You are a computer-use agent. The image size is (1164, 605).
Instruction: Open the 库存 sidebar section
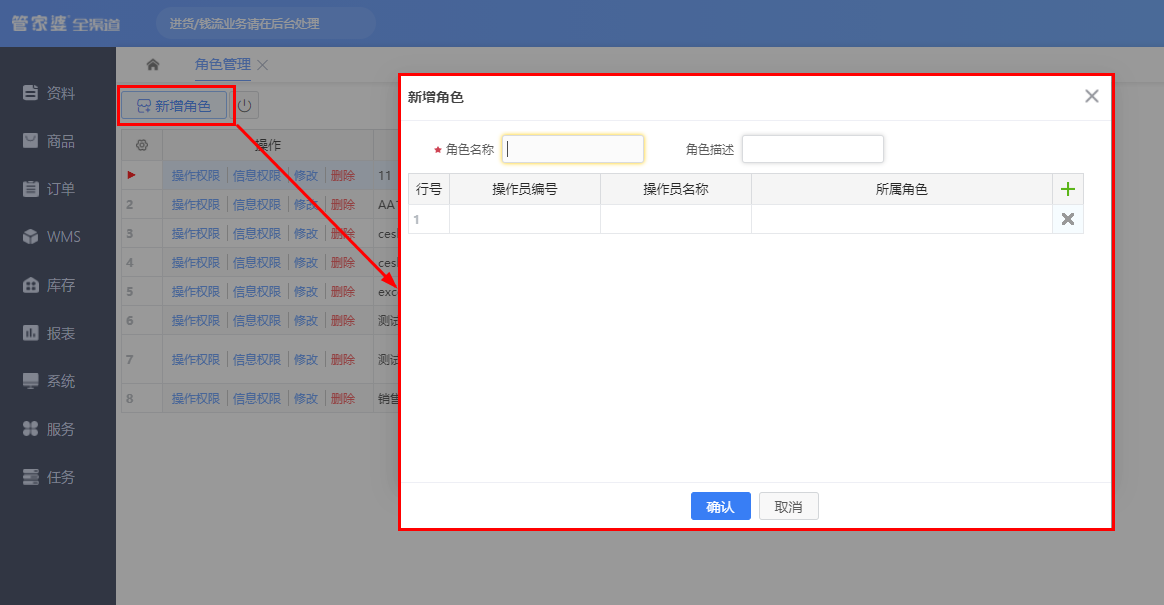pyautogui.click(x=49, y=285)
